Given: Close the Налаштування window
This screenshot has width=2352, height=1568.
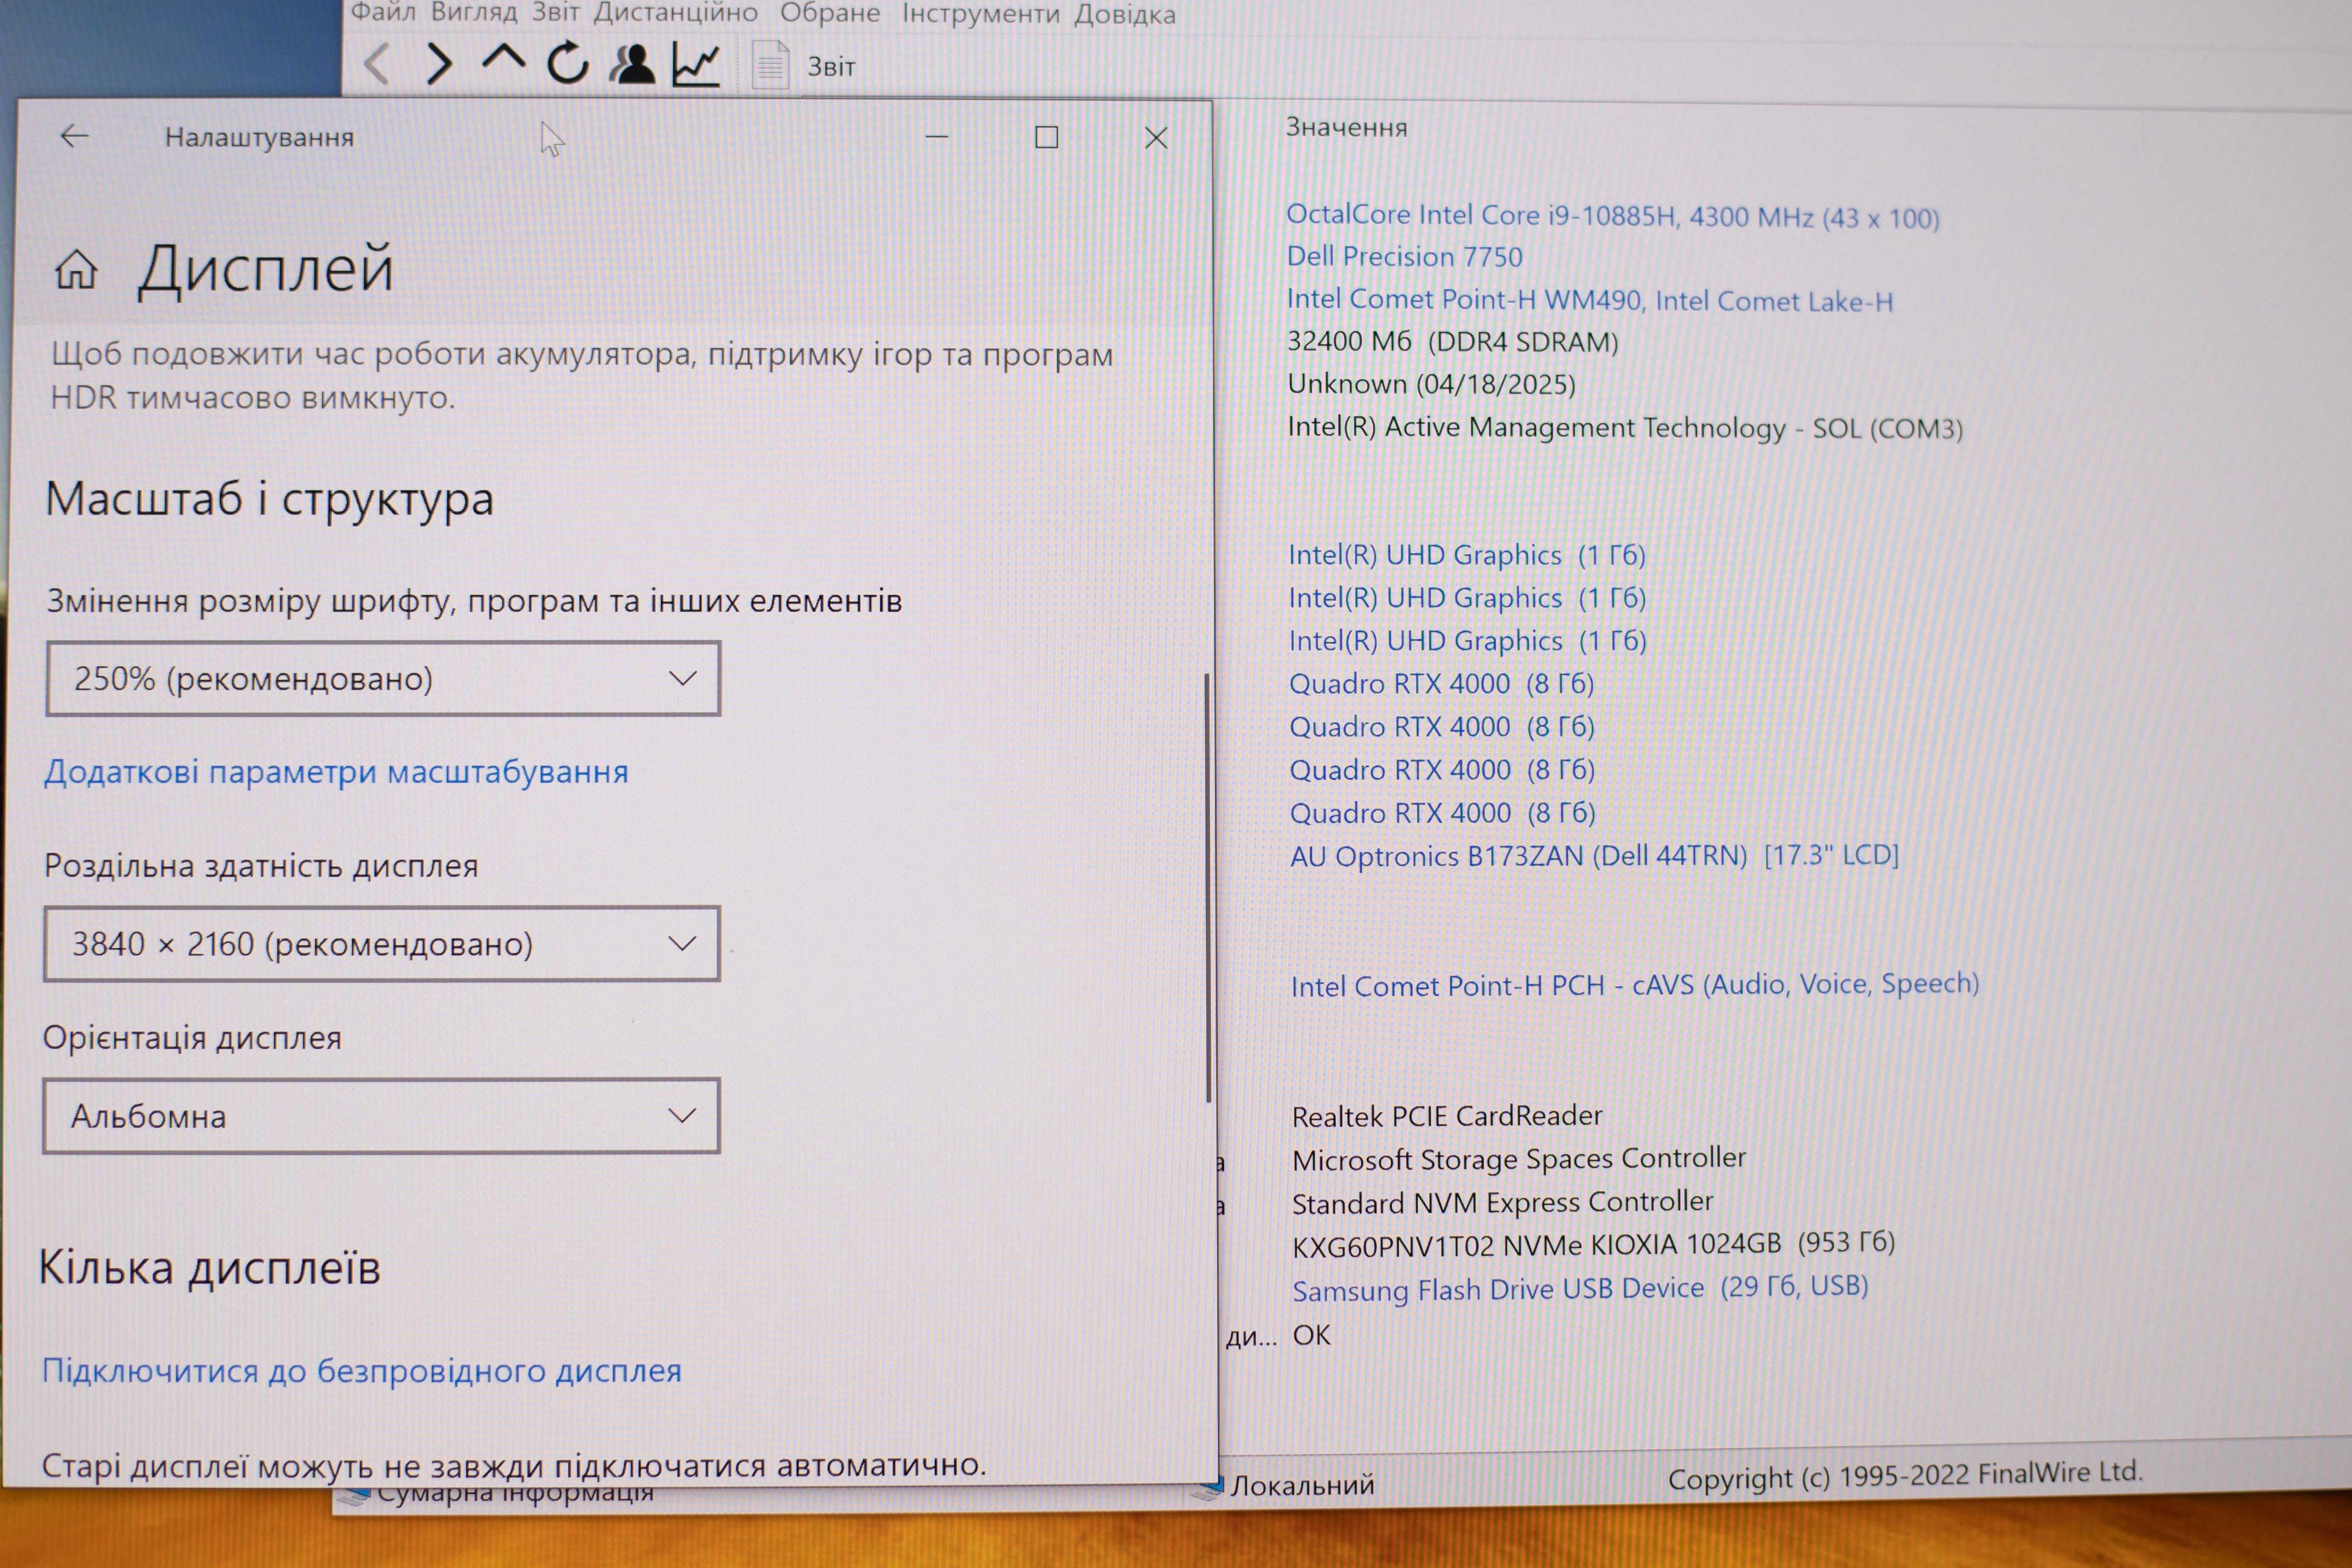Looking at the screenshot, I should click(x=1156, y=138).
